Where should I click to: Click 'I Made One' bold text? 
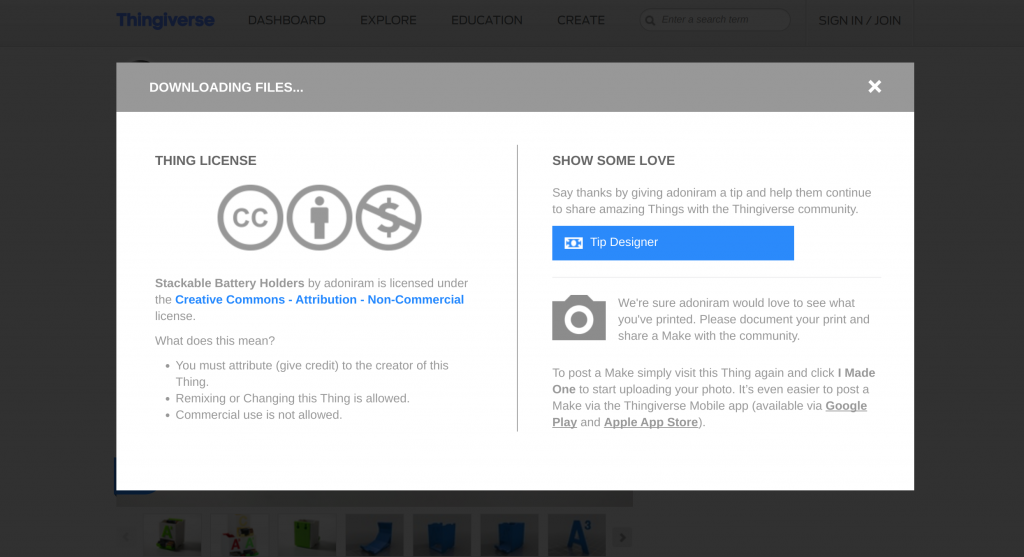[x=713, y=381]
